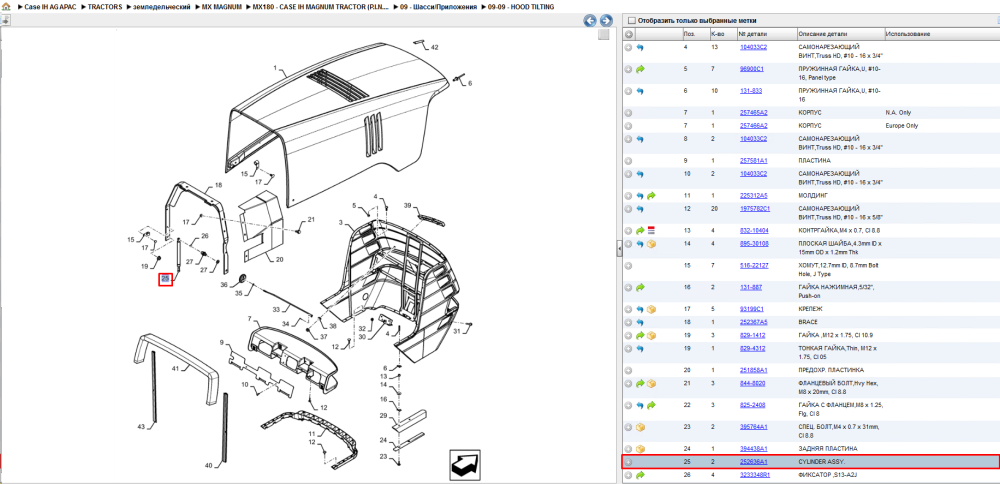Open part number 252636A1 link

[753, 462]
